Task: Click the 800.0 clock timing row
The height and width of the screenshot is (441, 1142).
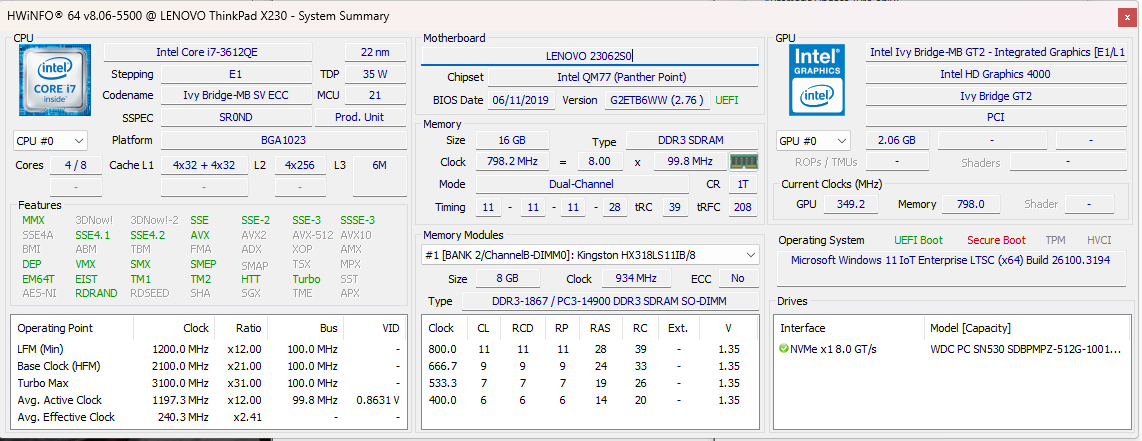Action: click(589, 349)
